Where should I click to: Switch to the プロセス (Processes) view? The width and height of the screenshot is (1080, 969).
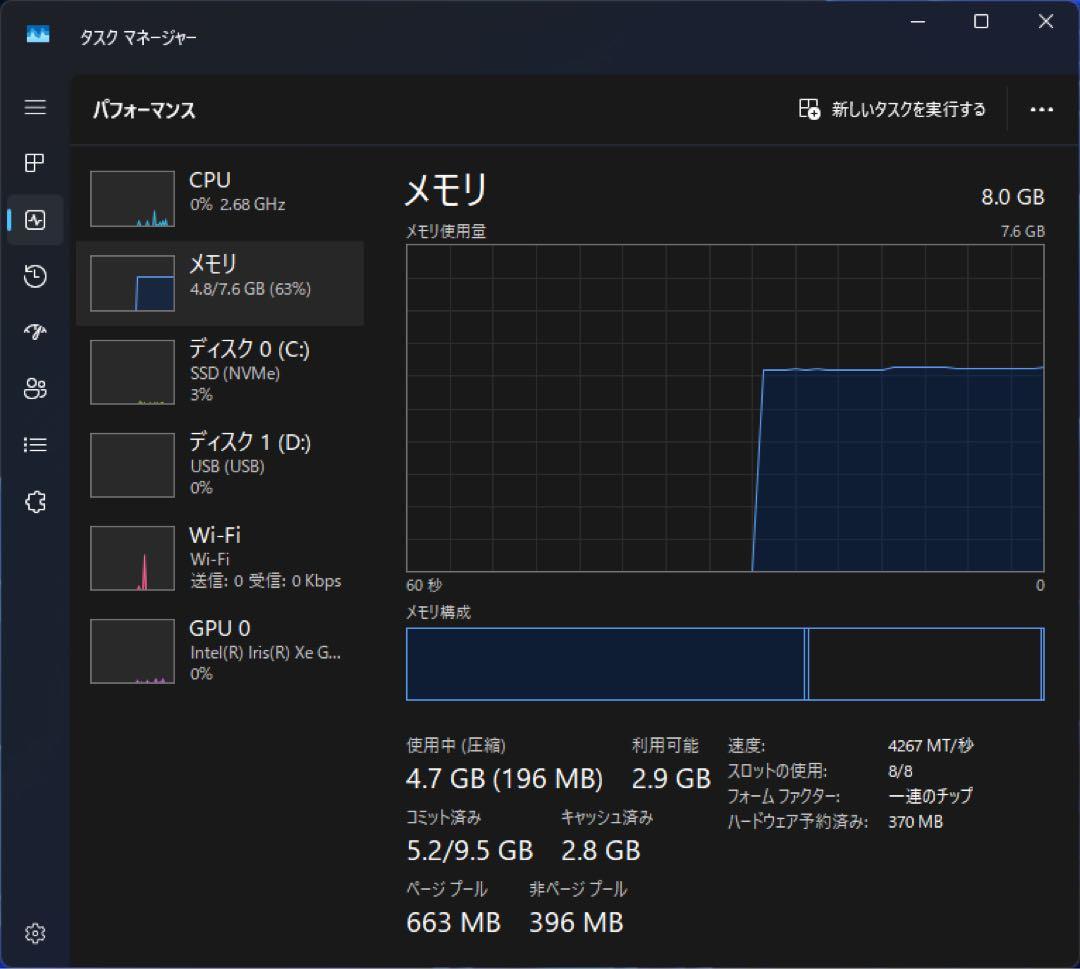(x=35, y=163)
